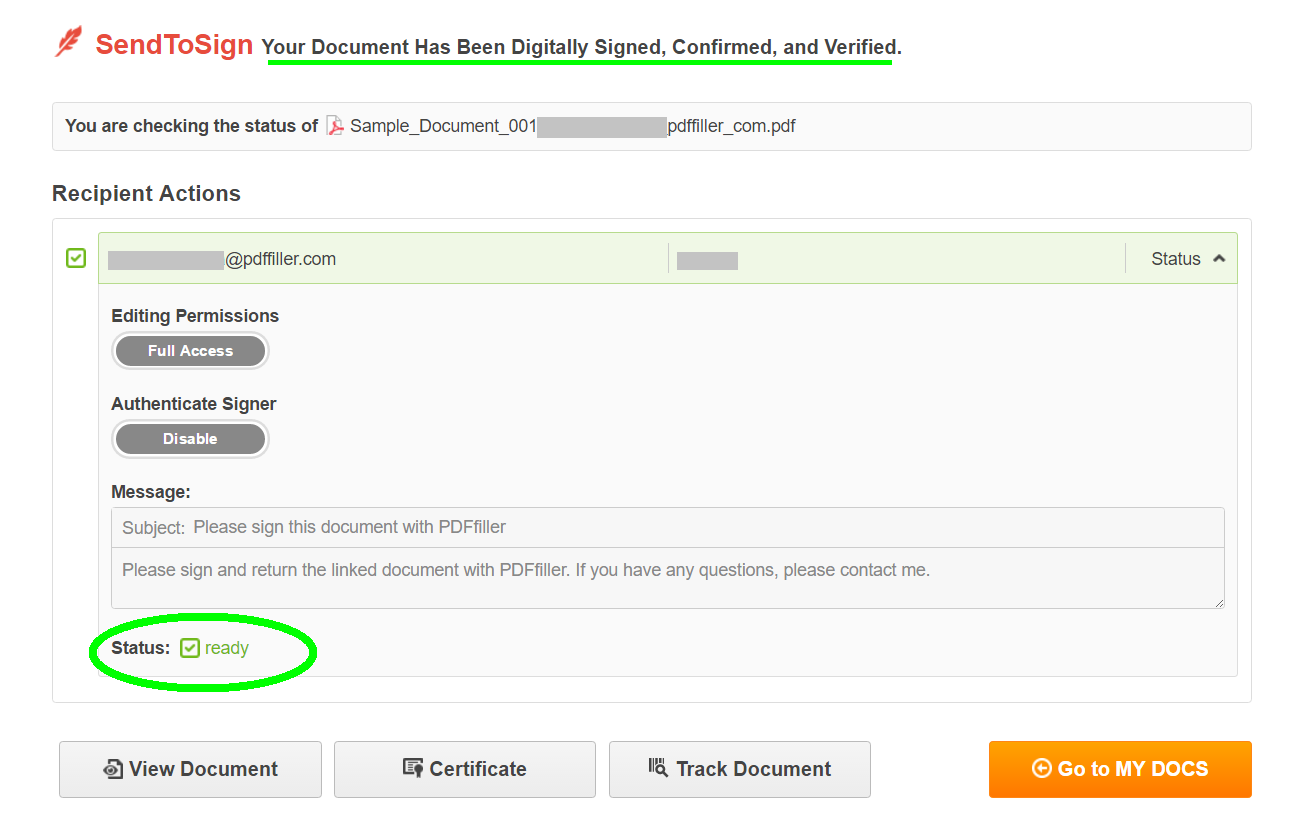Click the SendToSign feather logo icon
The width and height of the screenshot is (1291, 822).
[69, 42]
